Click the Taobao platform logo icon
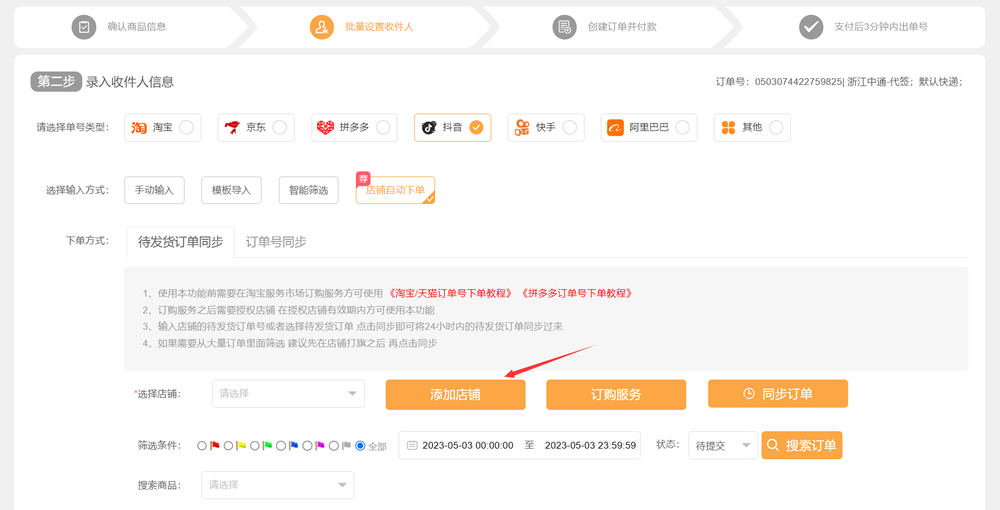 (139, 128)
